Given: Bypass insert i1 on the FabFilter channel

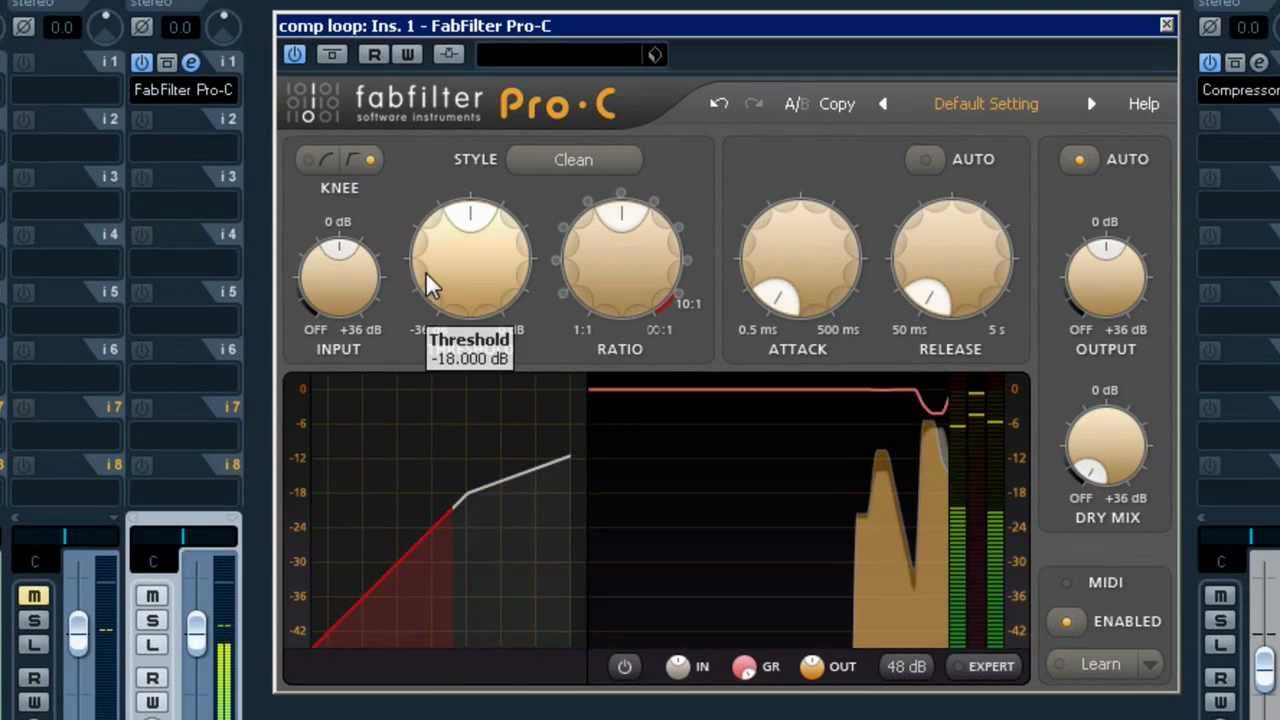Looking at the screenshot, I should (x=141, y=63).
